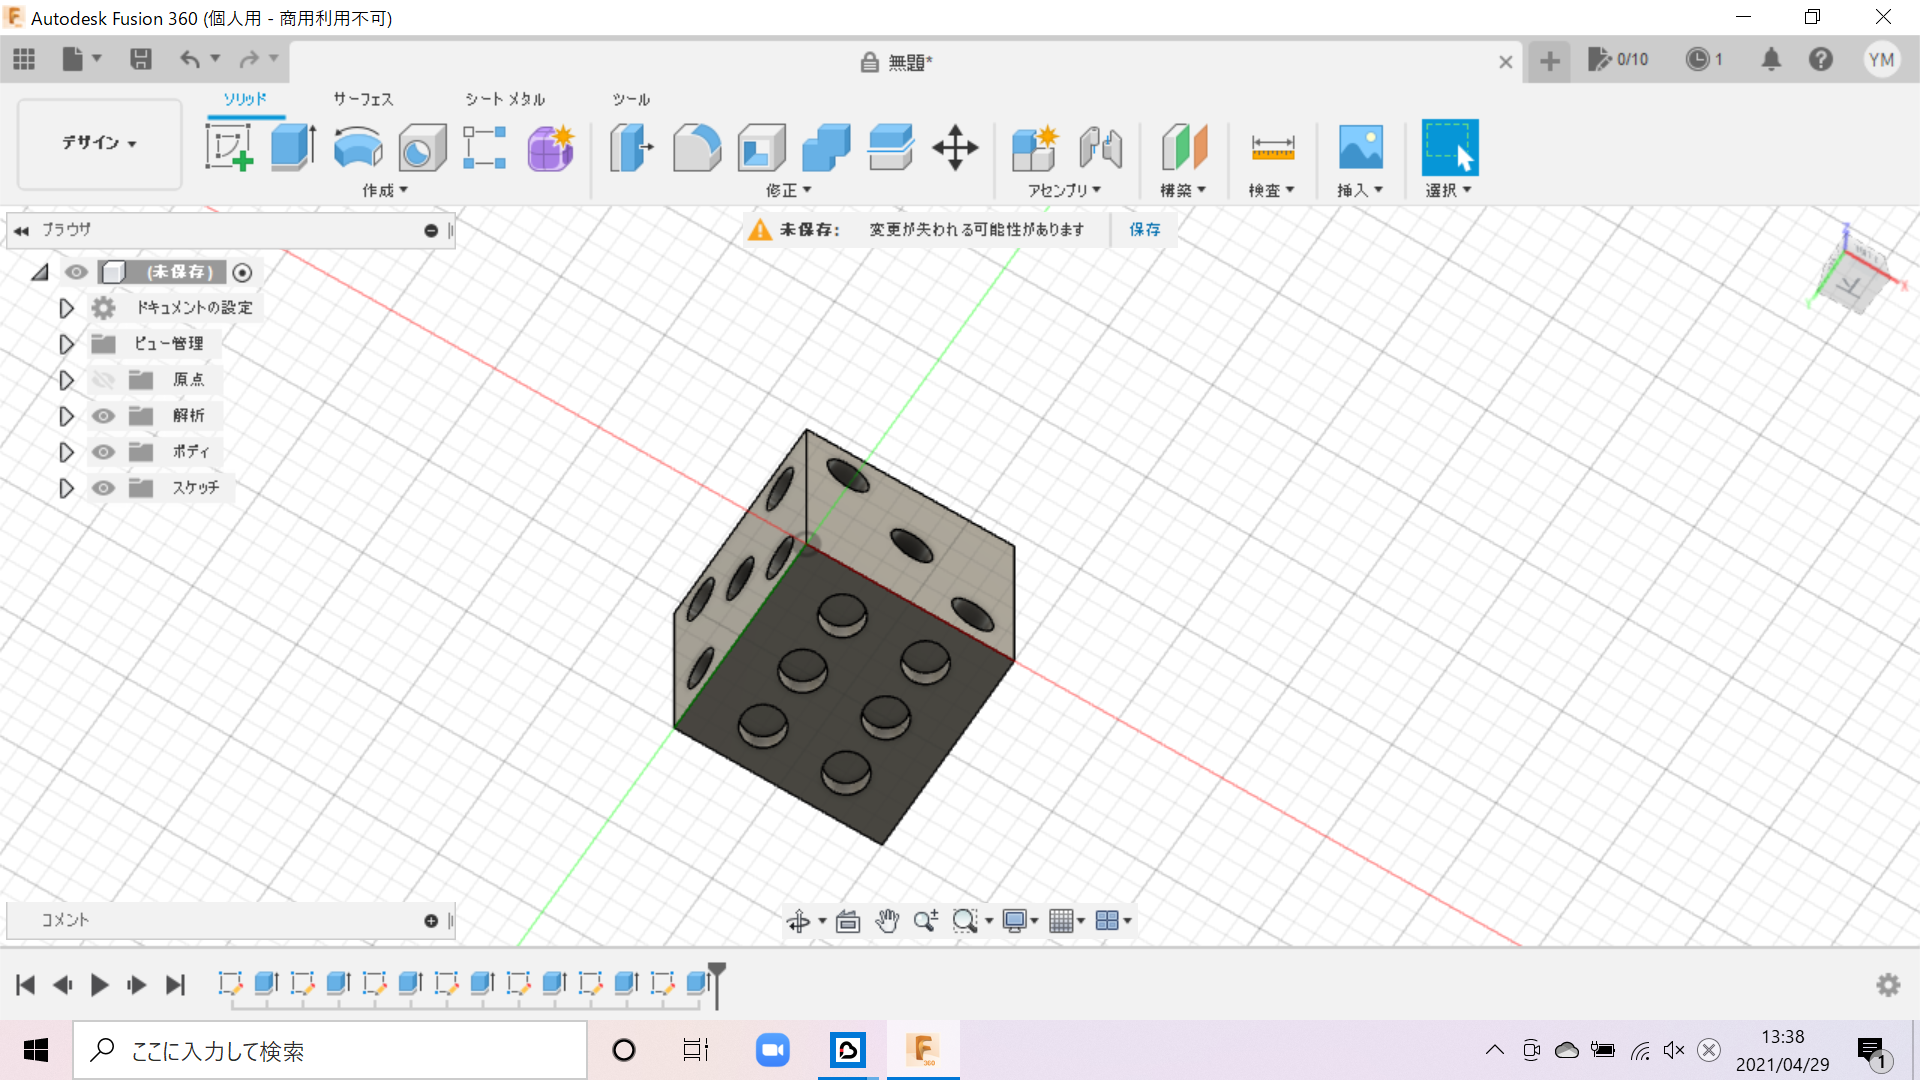Click the Move/Copy arrows icon
The image size is (1920, 1080).
(955, 147)
